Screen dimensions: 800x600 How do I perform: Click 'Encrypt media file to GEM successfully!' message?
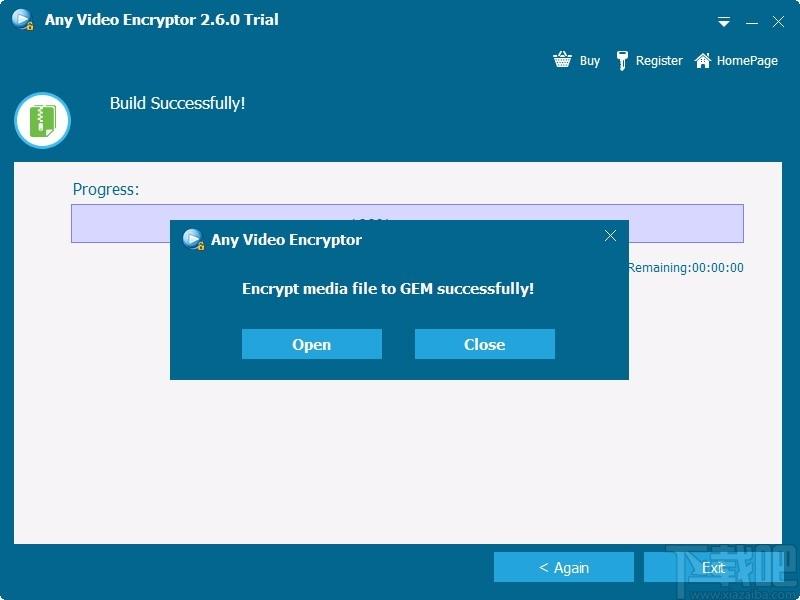(388, 289)
